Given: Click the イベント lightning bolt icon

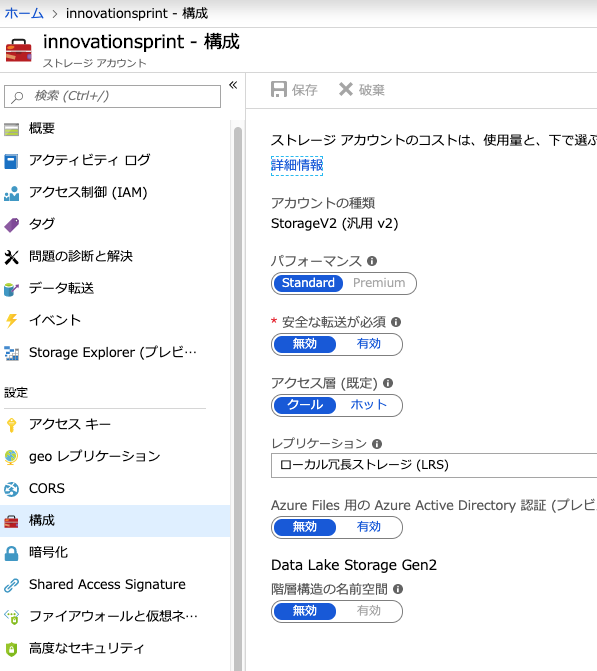Looking at the screenshot, I should coord(12,321).
